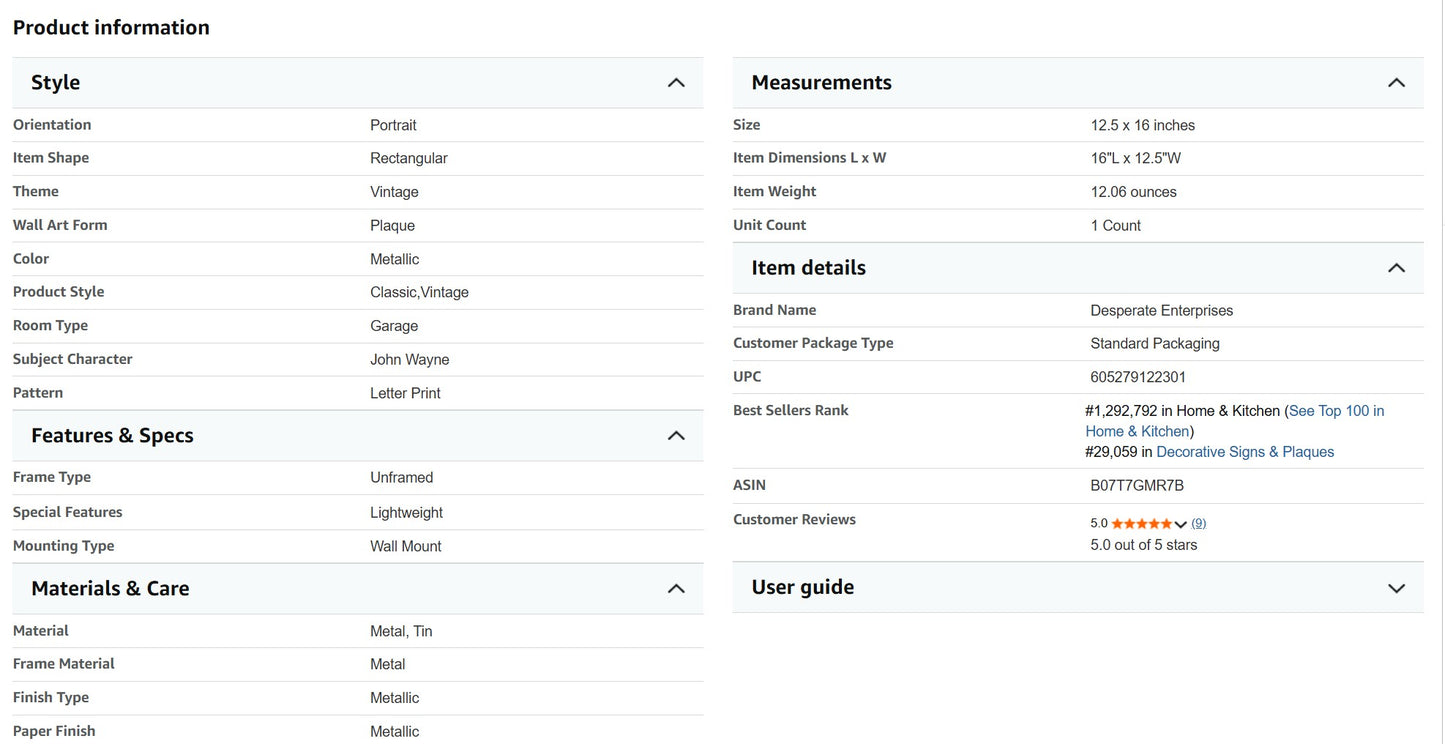Click the Materials & Care header title
The height and width of the screenshot is (744, 1445).
point(110,588)
